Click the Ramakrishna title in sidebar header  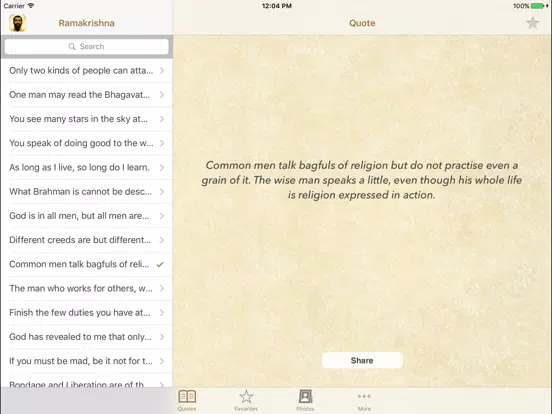coord(87,23)
